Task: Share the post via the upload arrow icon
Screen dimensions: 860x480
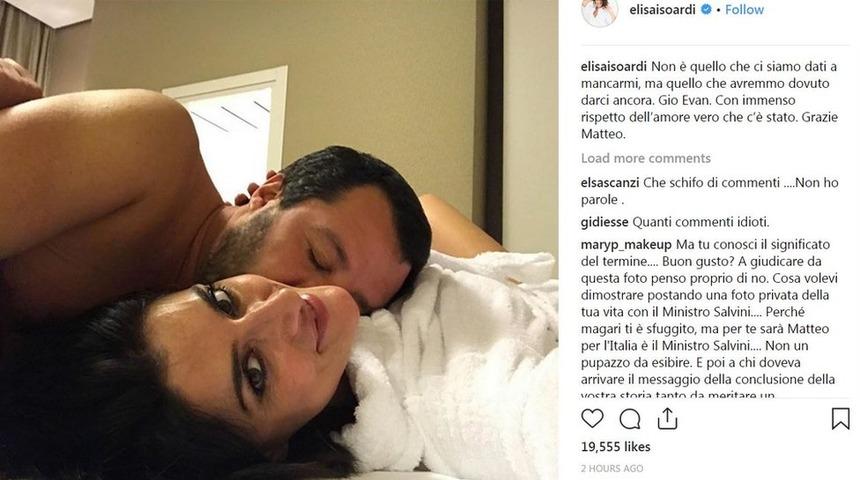Action: [667, 419]
